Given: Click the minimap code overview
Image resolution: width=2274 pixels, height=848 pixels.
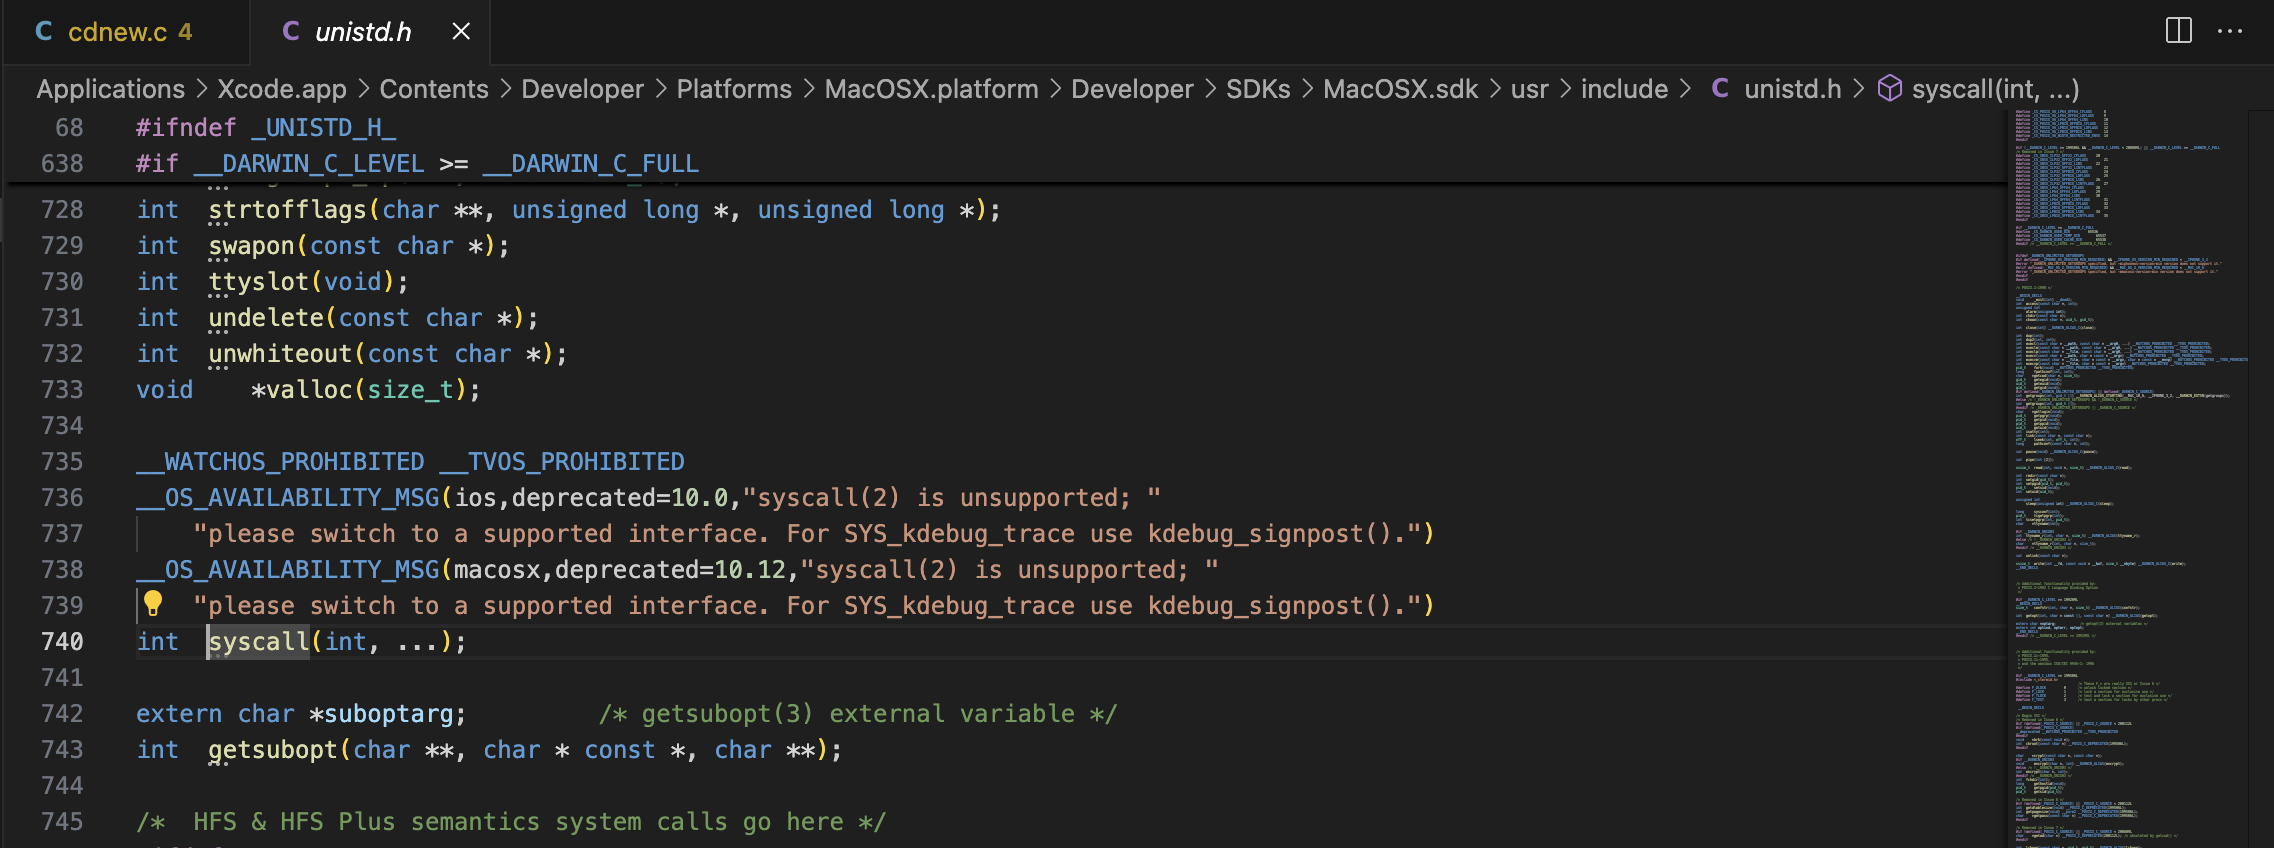Looking at the screenshot, I should (x=2120, y=450).
